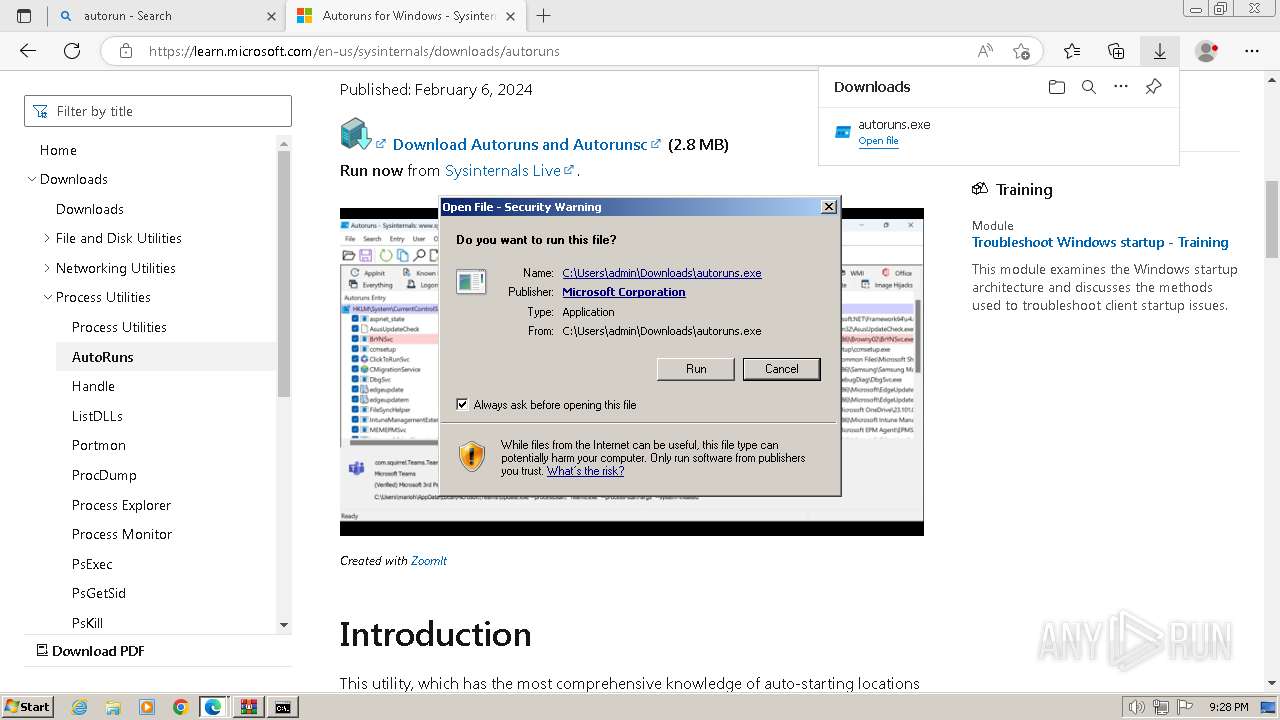This screenshot has width=1280, height=720.
Task: Click Cancel in Security Warning
Action: click(x=782, y=369)
